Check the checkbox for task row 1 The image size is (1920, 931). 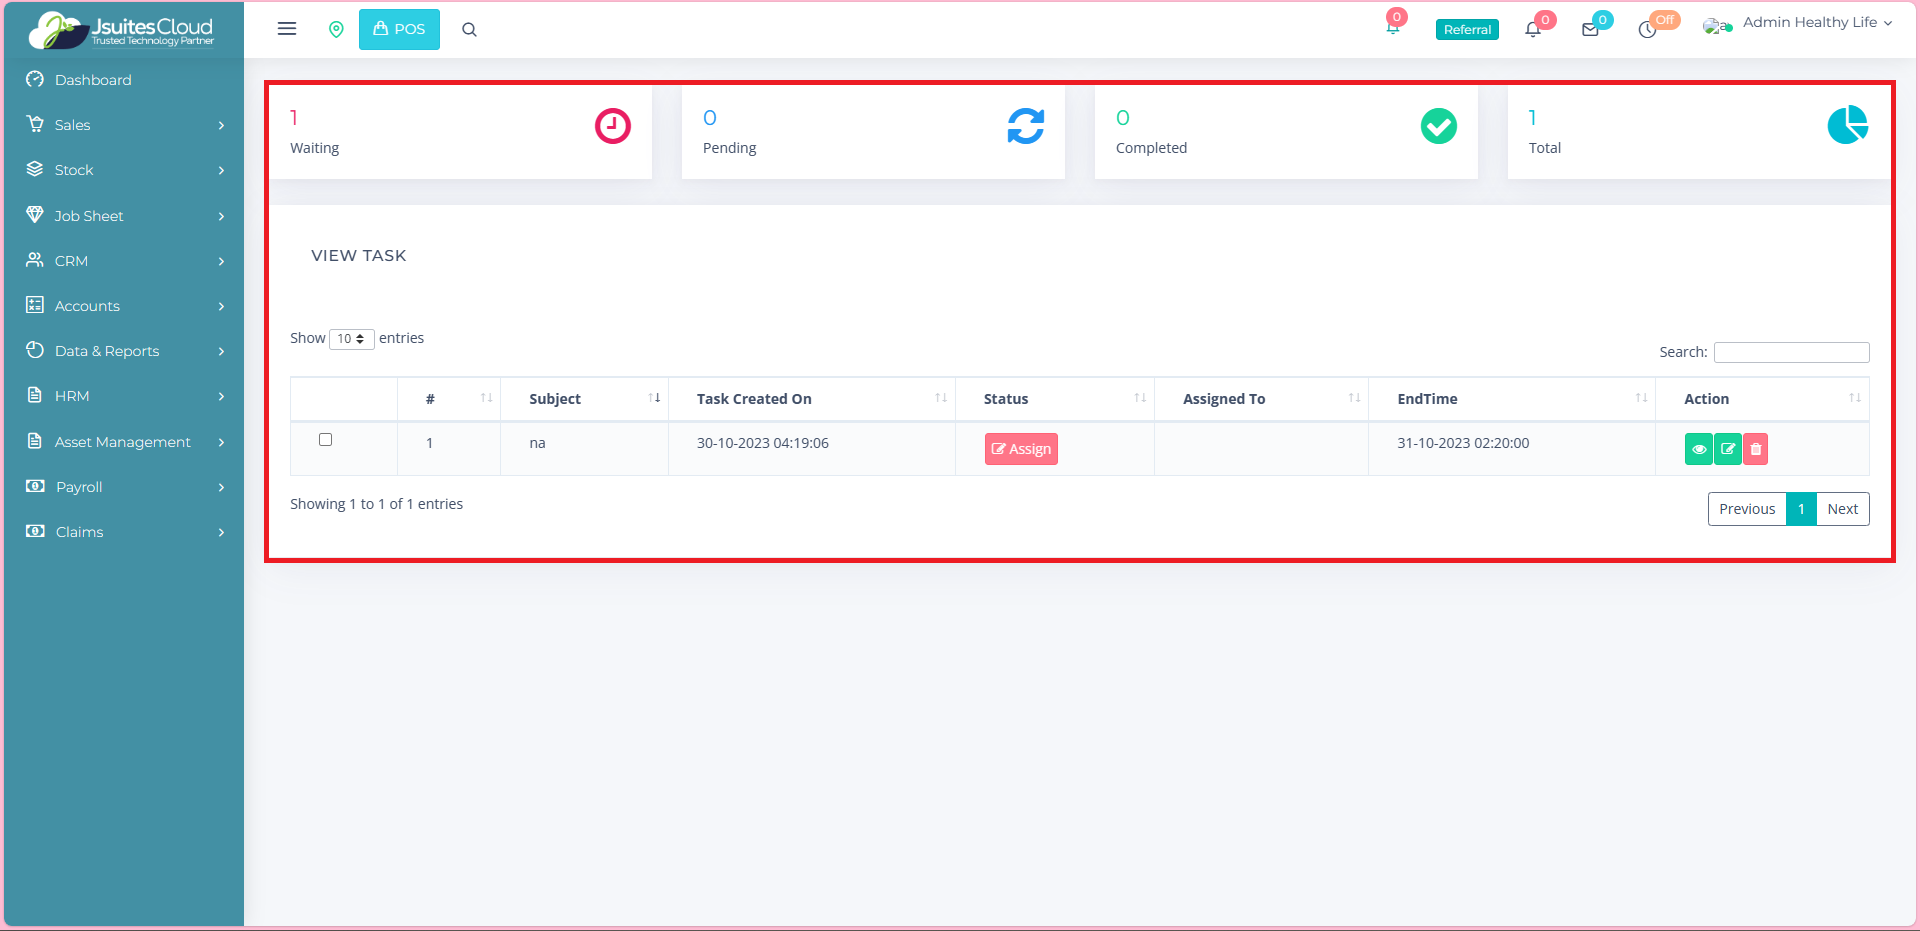(x=325, y=440)
